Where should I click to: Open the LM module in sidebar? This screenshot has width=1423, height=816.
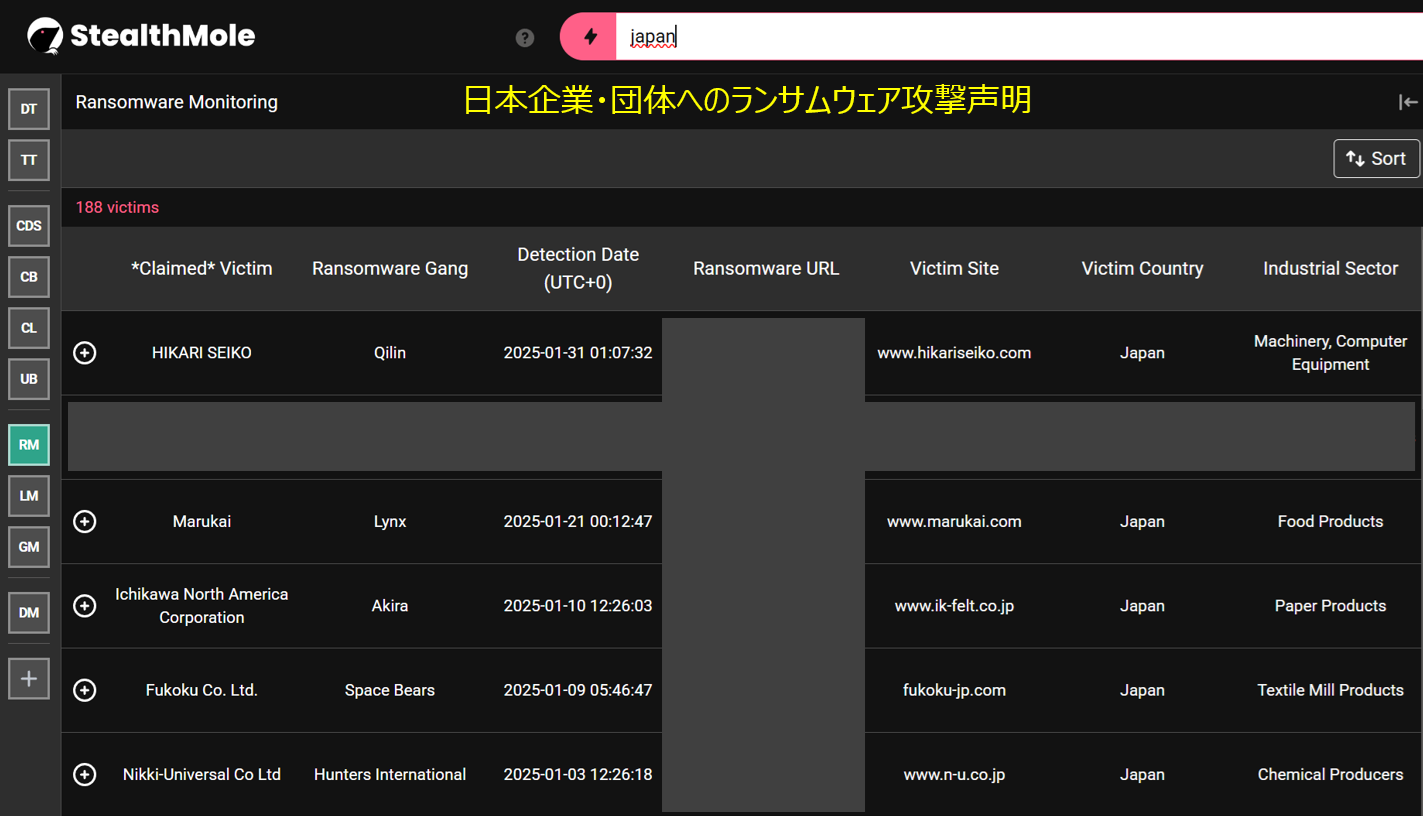click(x=29, y=496)
